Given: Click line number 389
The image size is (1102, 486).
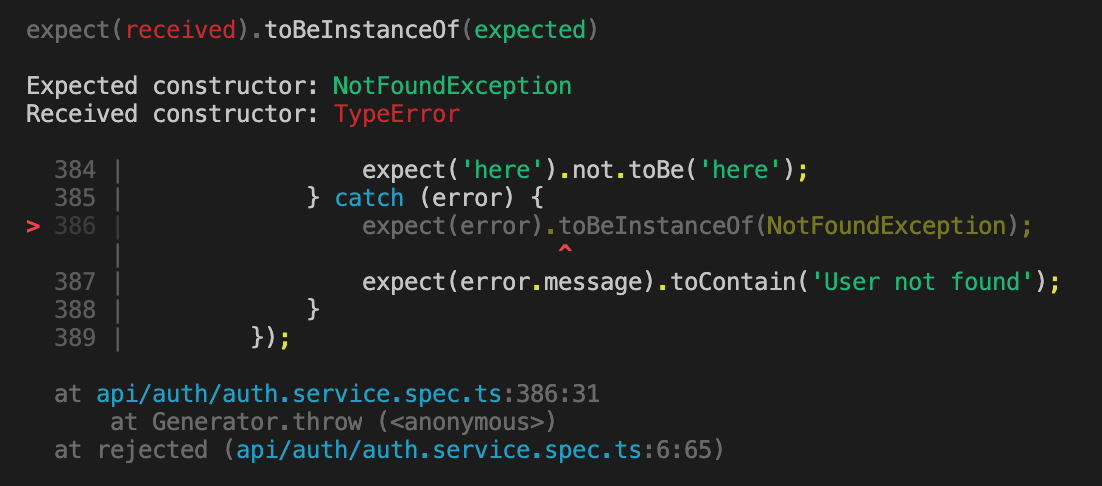Looking at the screenshot, I should coord(74,338).
